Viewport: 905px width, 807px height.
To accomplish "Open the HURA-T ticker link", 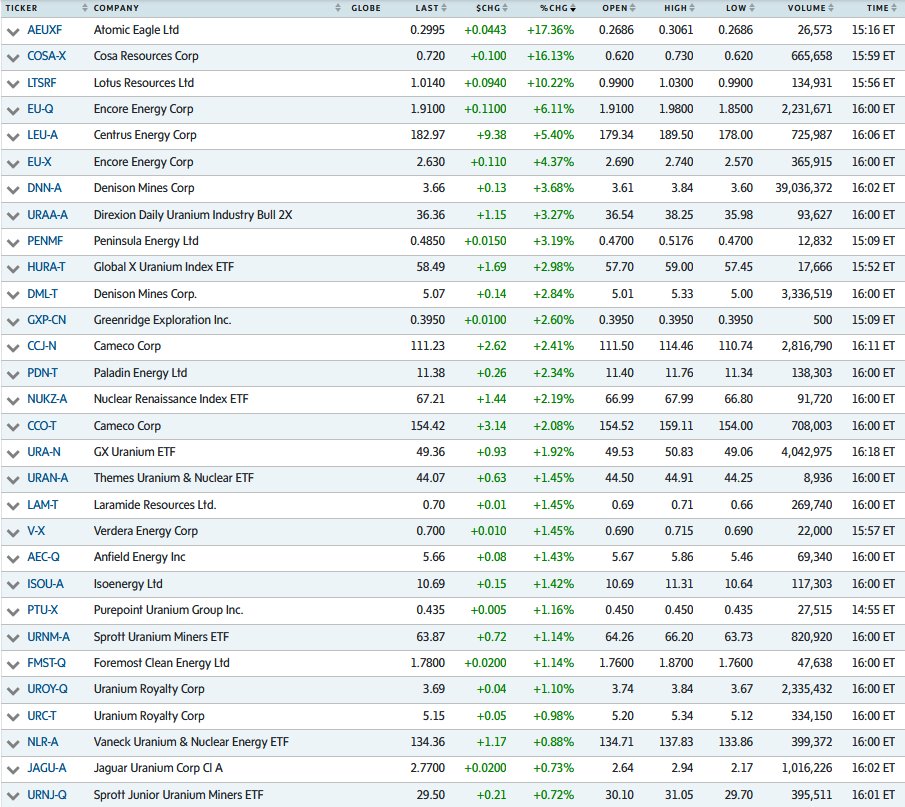I will pos(46,267).
